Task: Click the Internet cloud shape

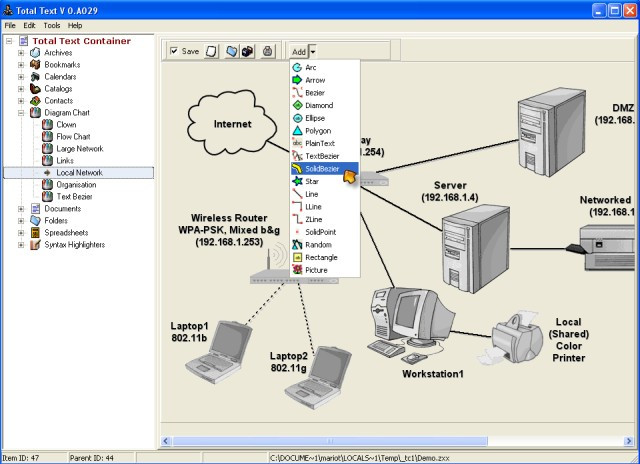Action: (232, 123)
